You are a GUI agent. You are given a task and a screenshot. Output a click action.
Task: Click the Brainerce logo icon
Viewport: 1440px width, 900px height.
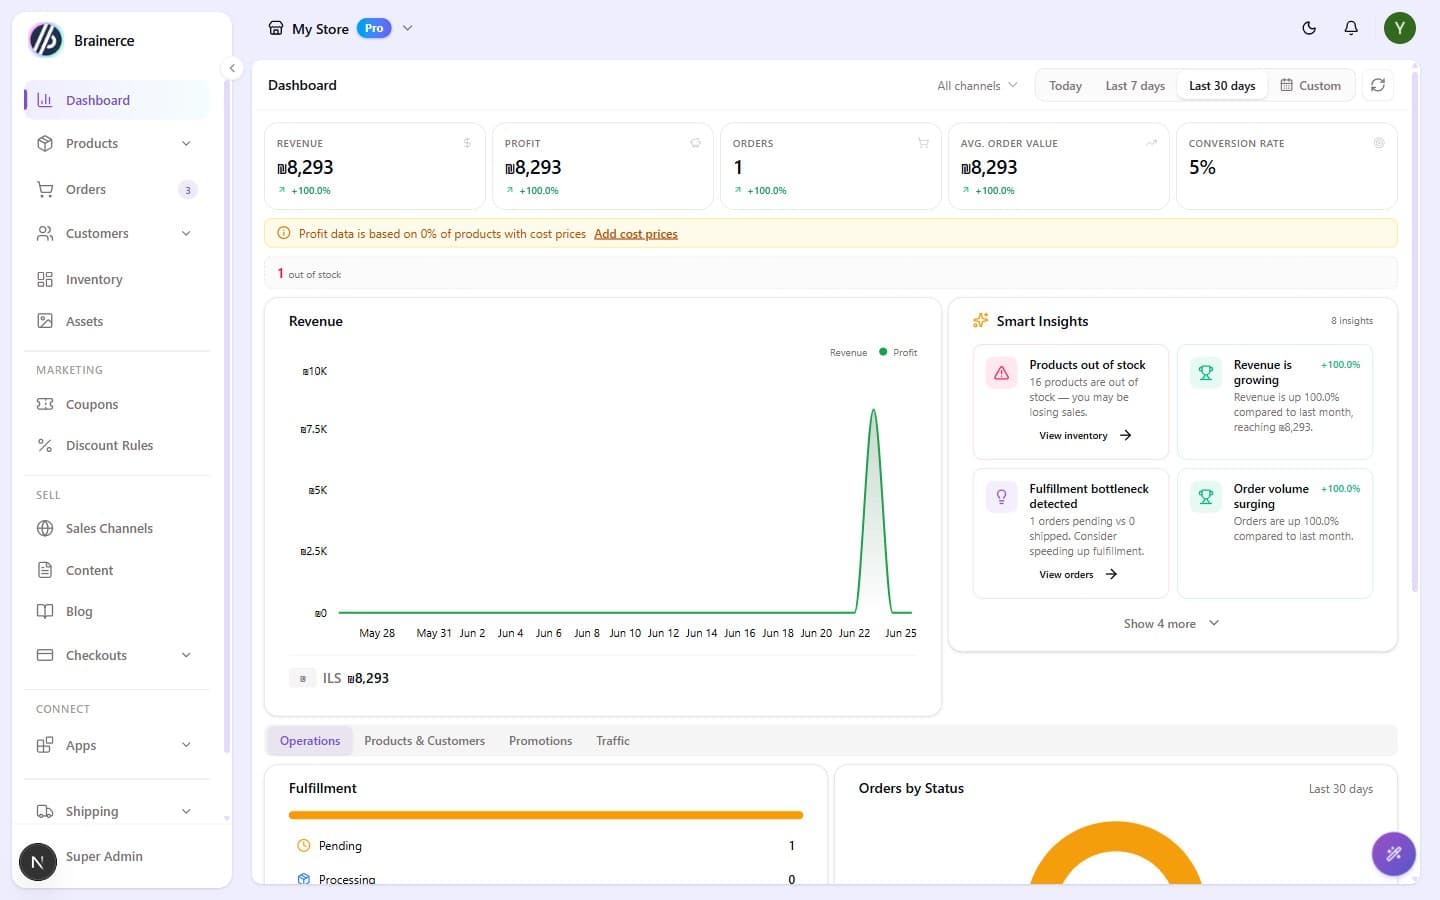(45, 40)
